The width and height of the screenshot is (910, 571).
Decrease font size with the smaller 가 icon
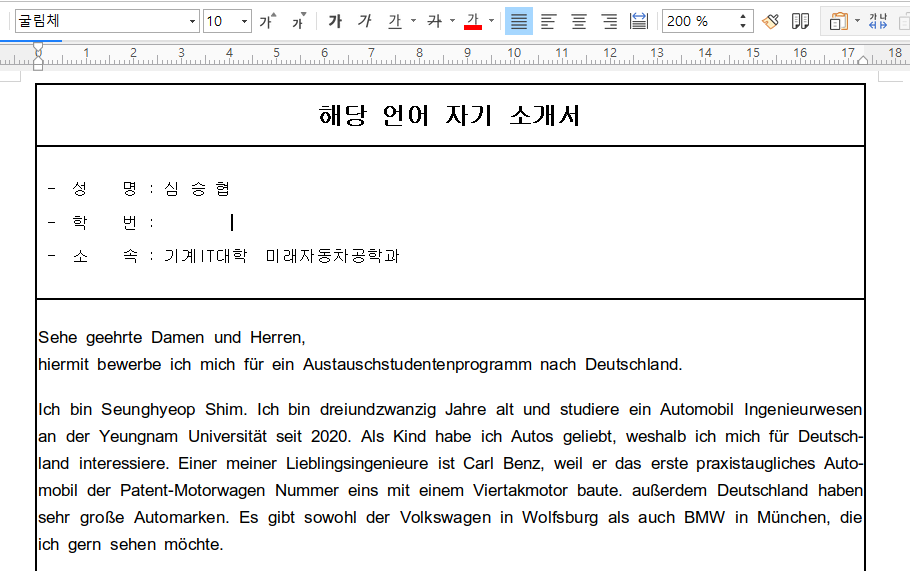pyautogui.click(x=299, y=21)
